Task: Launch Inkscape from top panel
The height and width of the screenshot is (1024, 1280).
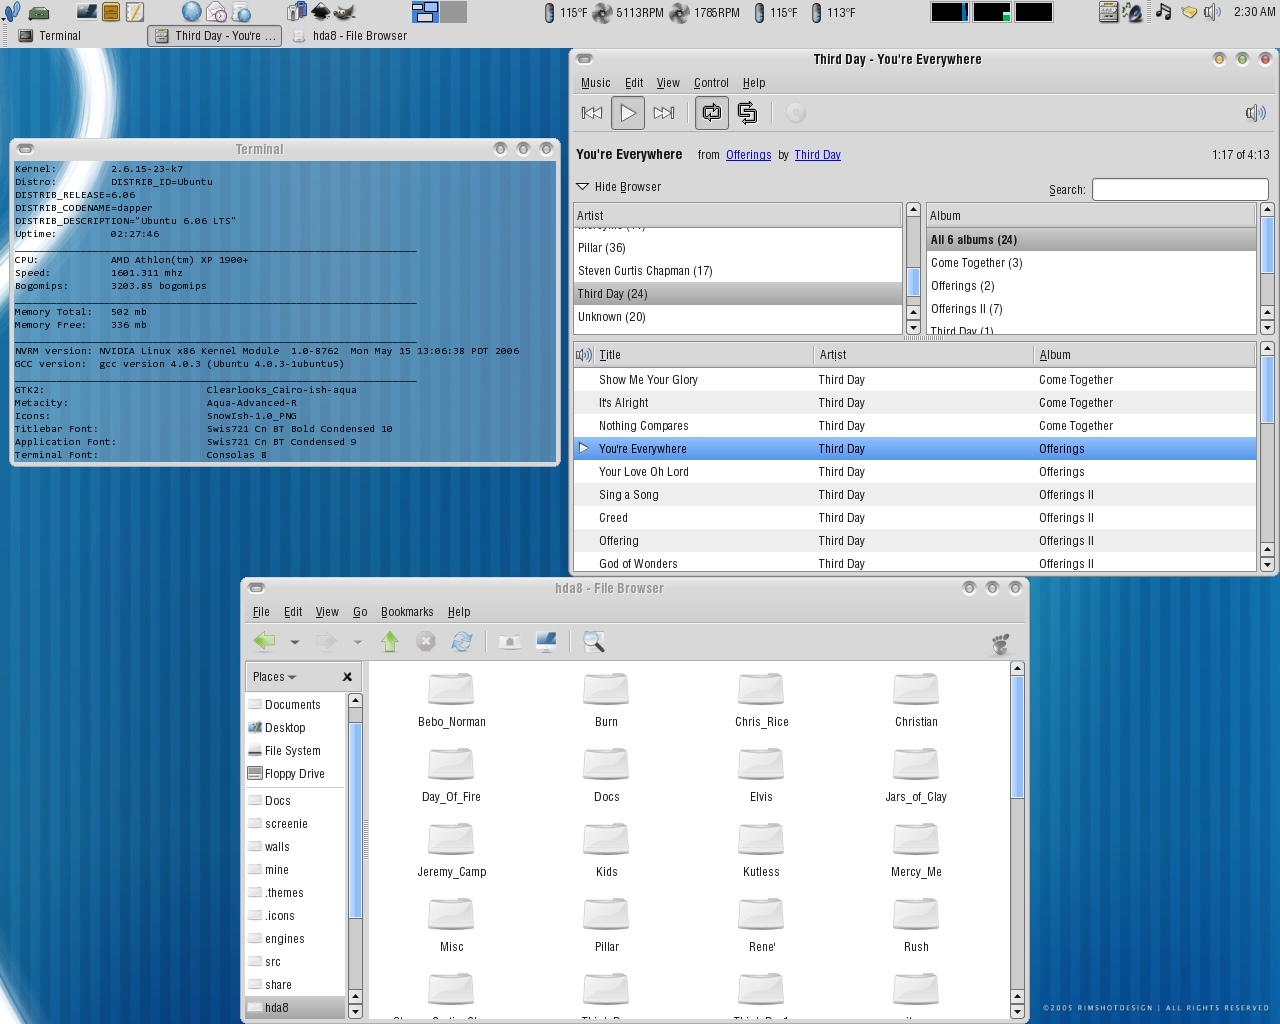Action: [321, 12]
